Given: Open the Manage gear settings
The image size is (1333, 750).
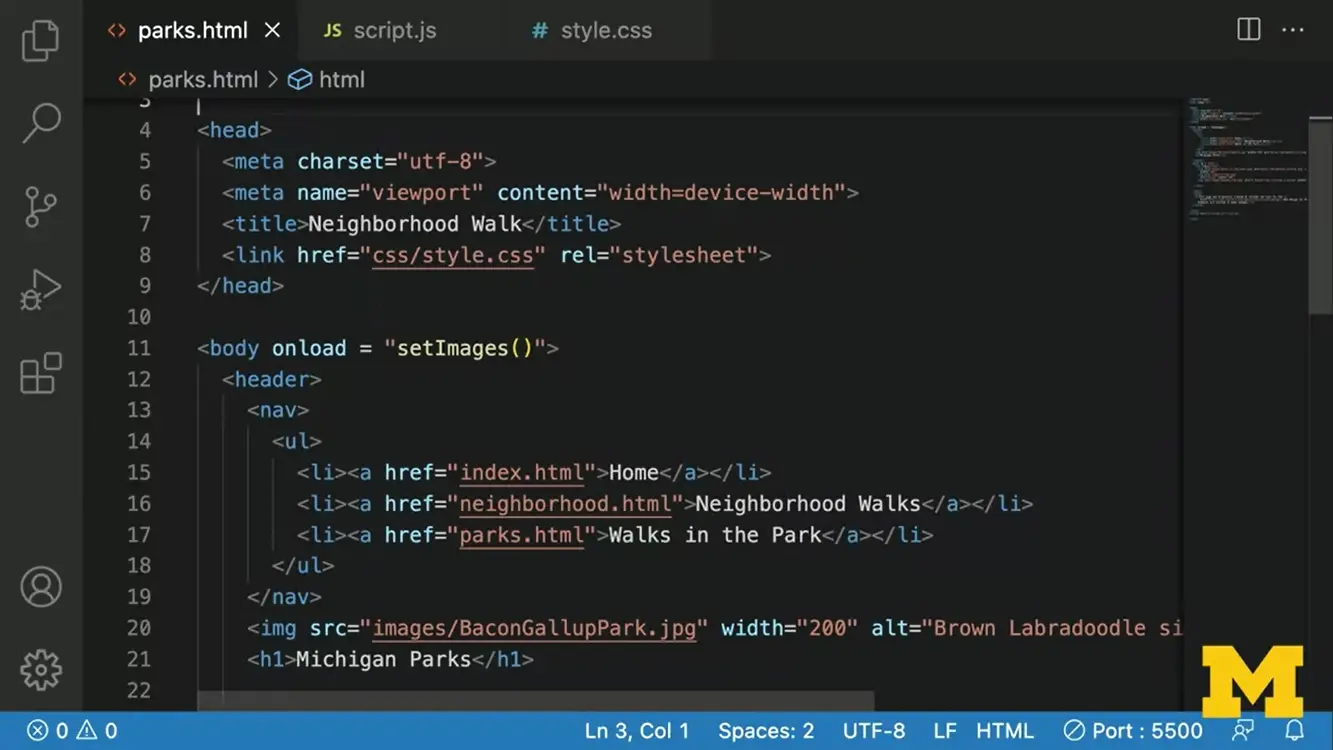Looking at the screenshot, I should [x=41, y=670].
